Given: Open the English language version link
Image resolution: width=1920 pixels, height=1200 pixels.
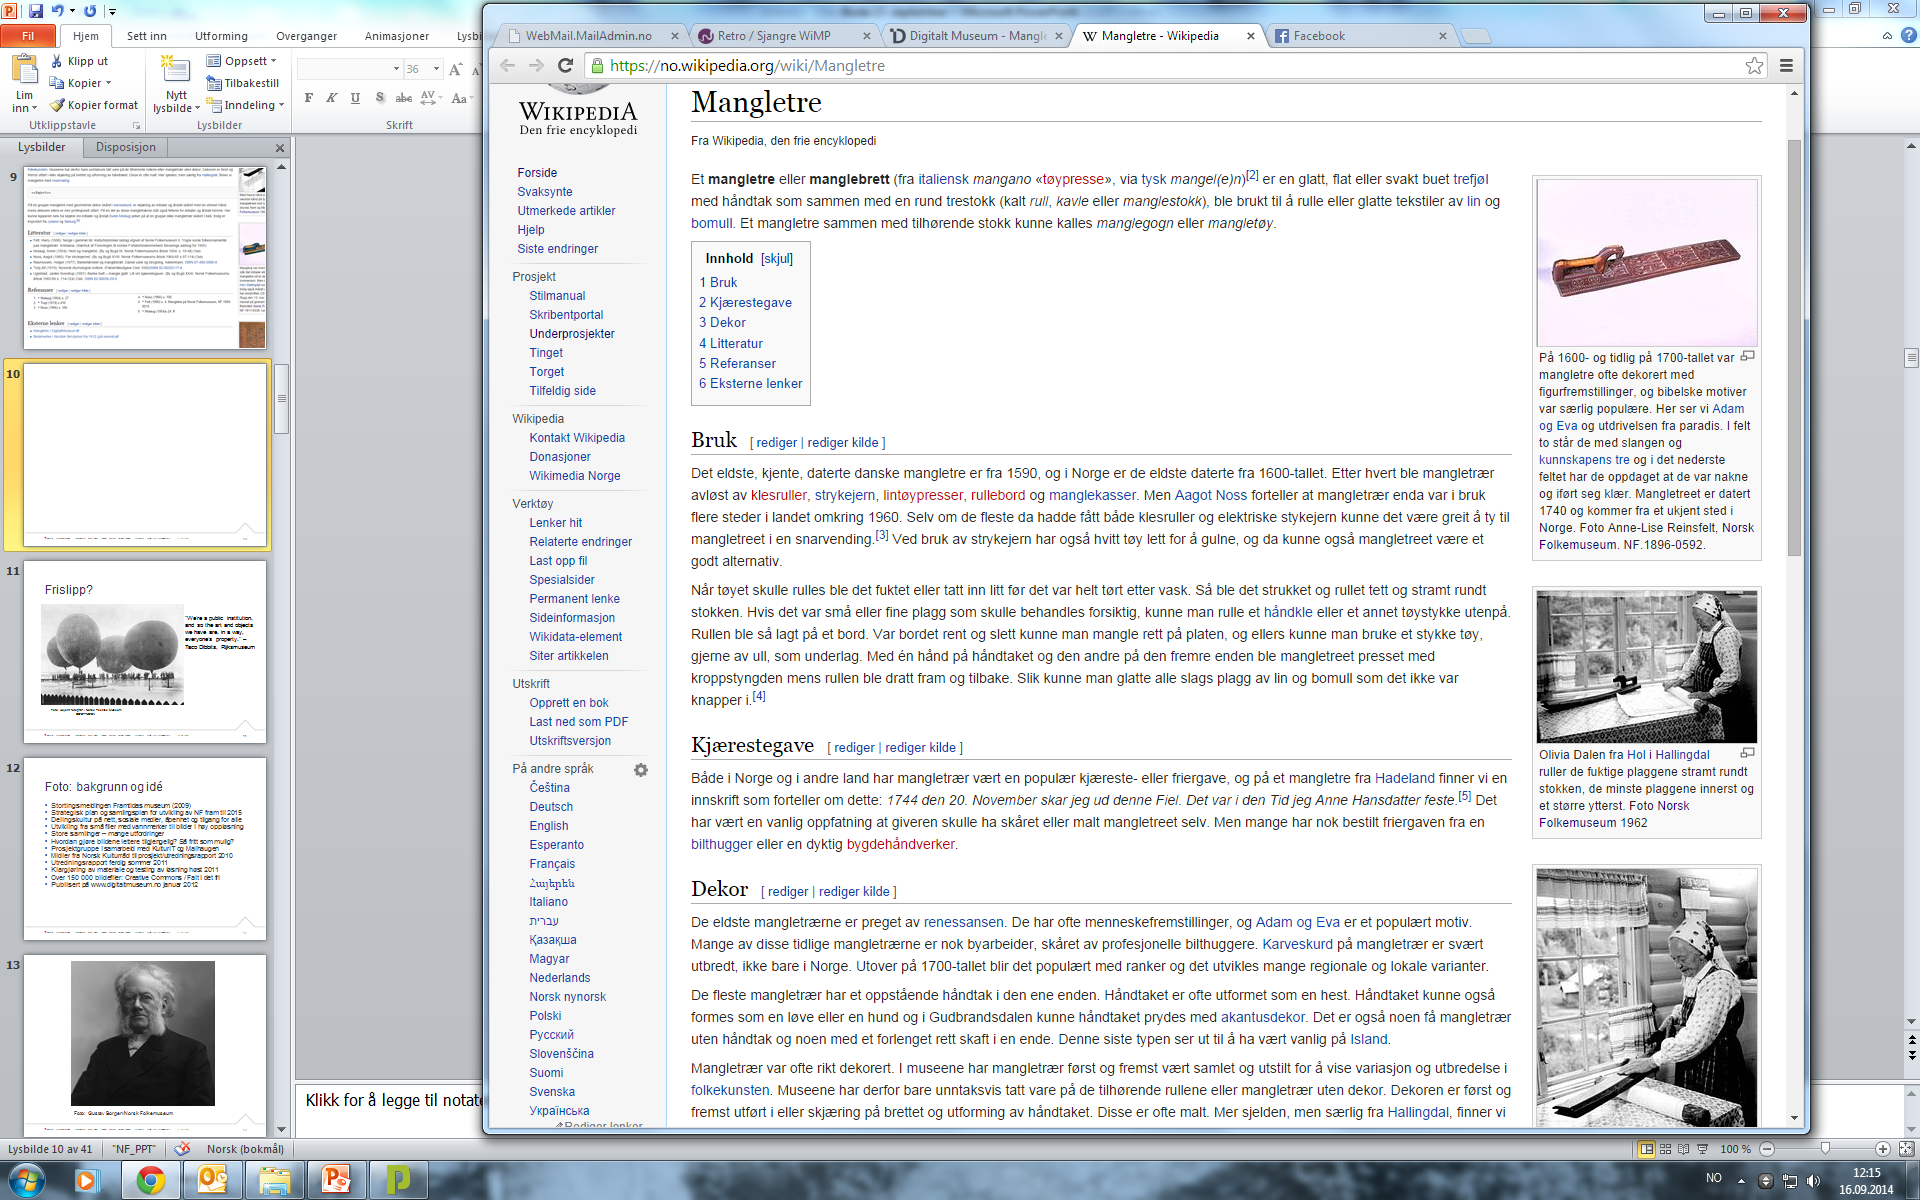Looking at the screenshot, I should 549,825.
